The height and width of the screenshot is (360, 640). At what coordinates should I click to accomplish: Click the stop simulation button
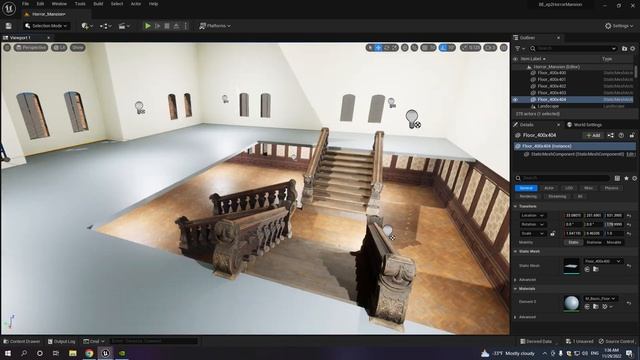click(x=167, y=26)
